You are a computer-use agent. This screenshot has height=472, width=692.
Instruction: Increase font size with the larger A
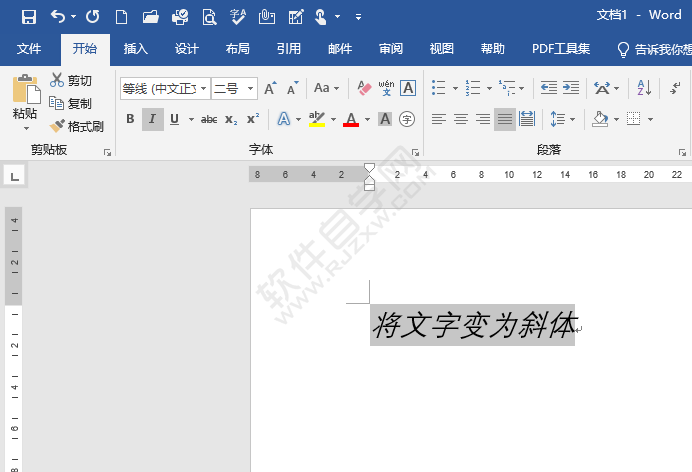point(271,88)
